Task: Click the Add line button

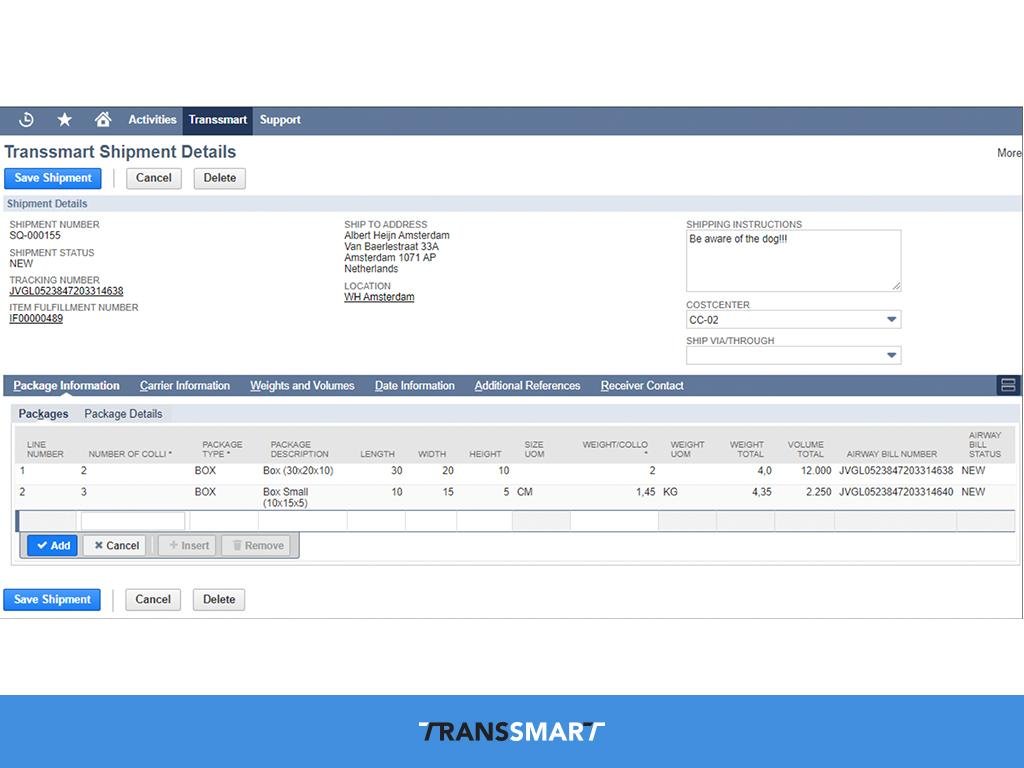Action: (53, 546)
